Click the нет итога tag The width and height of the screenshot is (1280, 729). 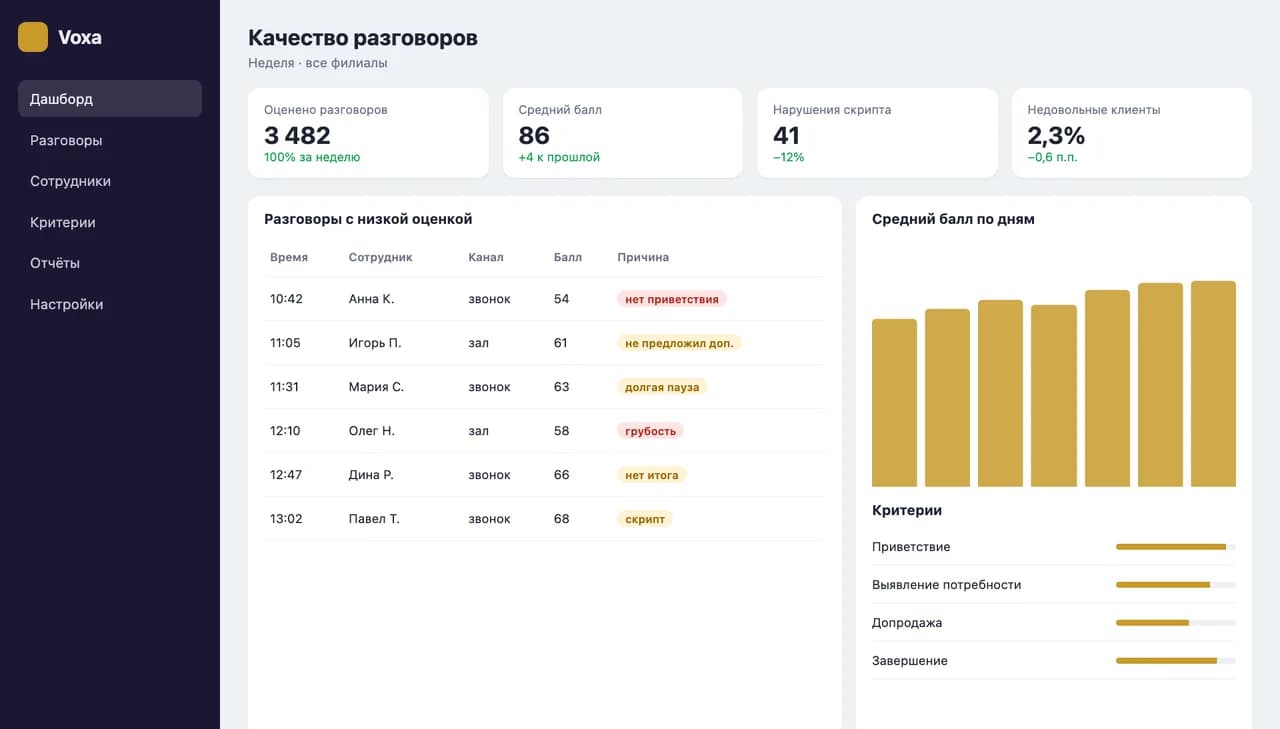pyautogui.click(x=652, y=475)
